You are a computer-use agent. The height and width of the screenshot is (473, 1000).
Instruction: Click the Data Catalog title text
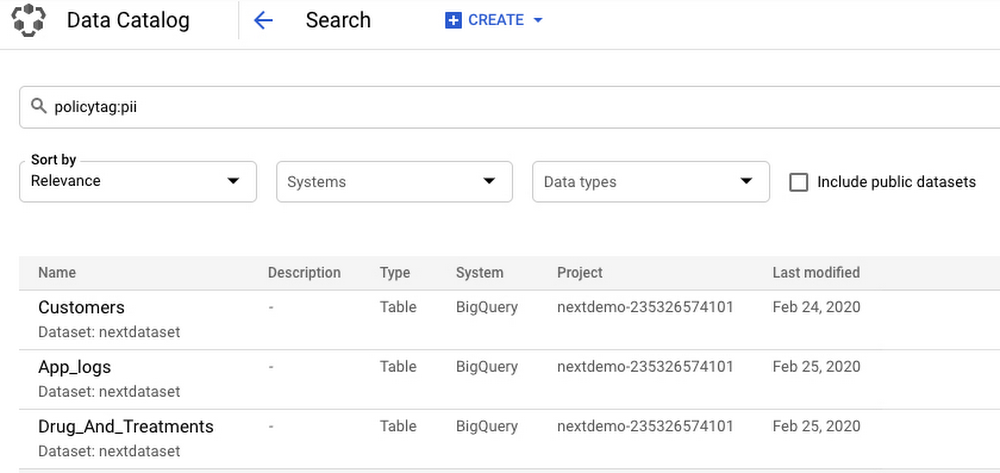128,20
